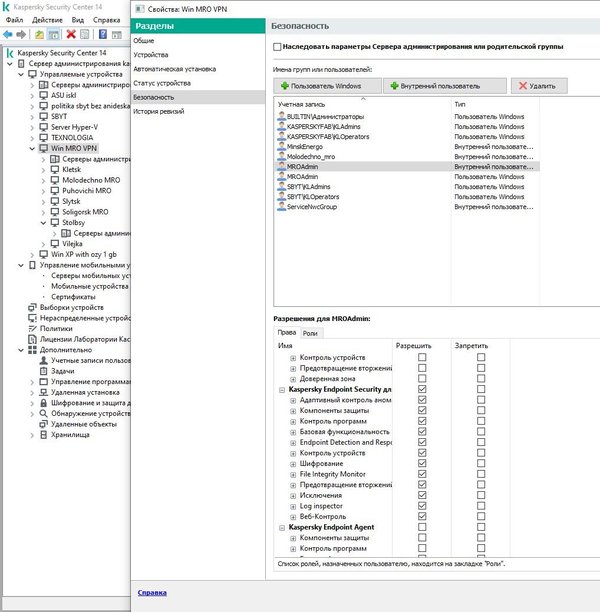Click the Back arrow toolbar icon

pos(8,34)
